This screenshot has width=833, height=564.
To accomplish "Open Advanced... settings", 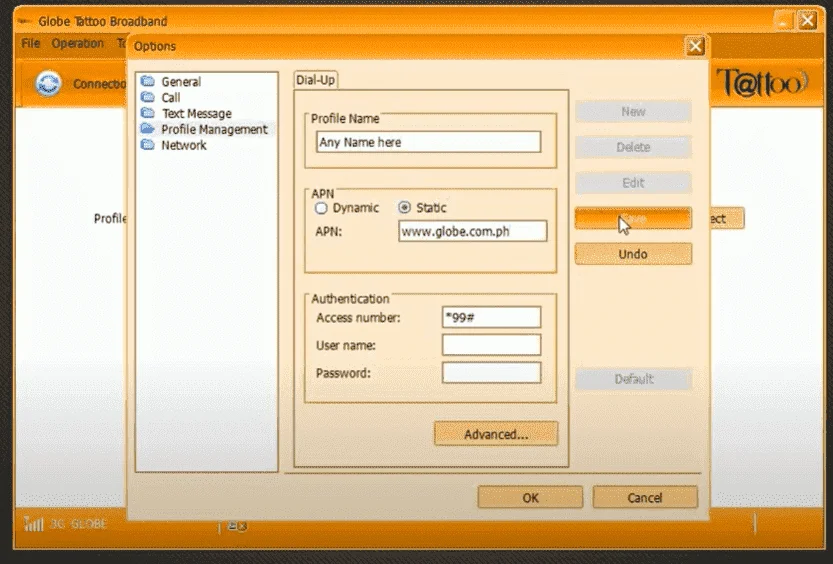I will [x=496, y=434].
